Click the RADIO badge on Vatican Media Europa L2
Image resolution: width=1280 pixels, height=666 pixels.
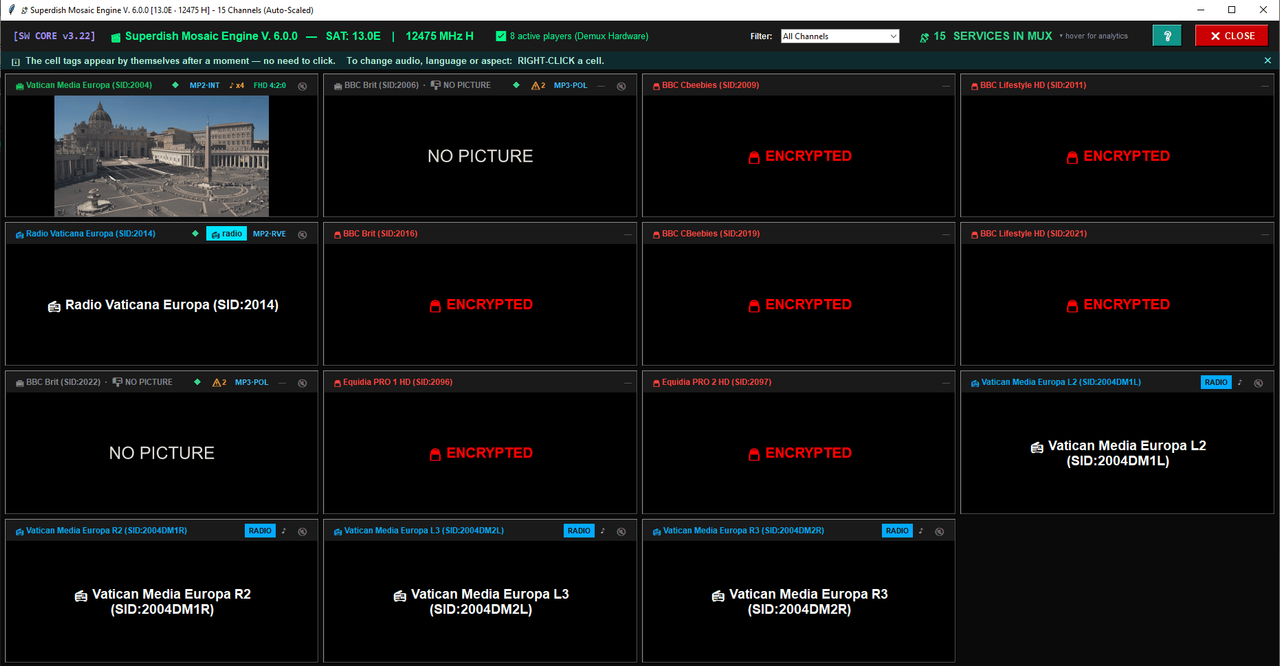pyautogui.click(x=1216, y=382)
